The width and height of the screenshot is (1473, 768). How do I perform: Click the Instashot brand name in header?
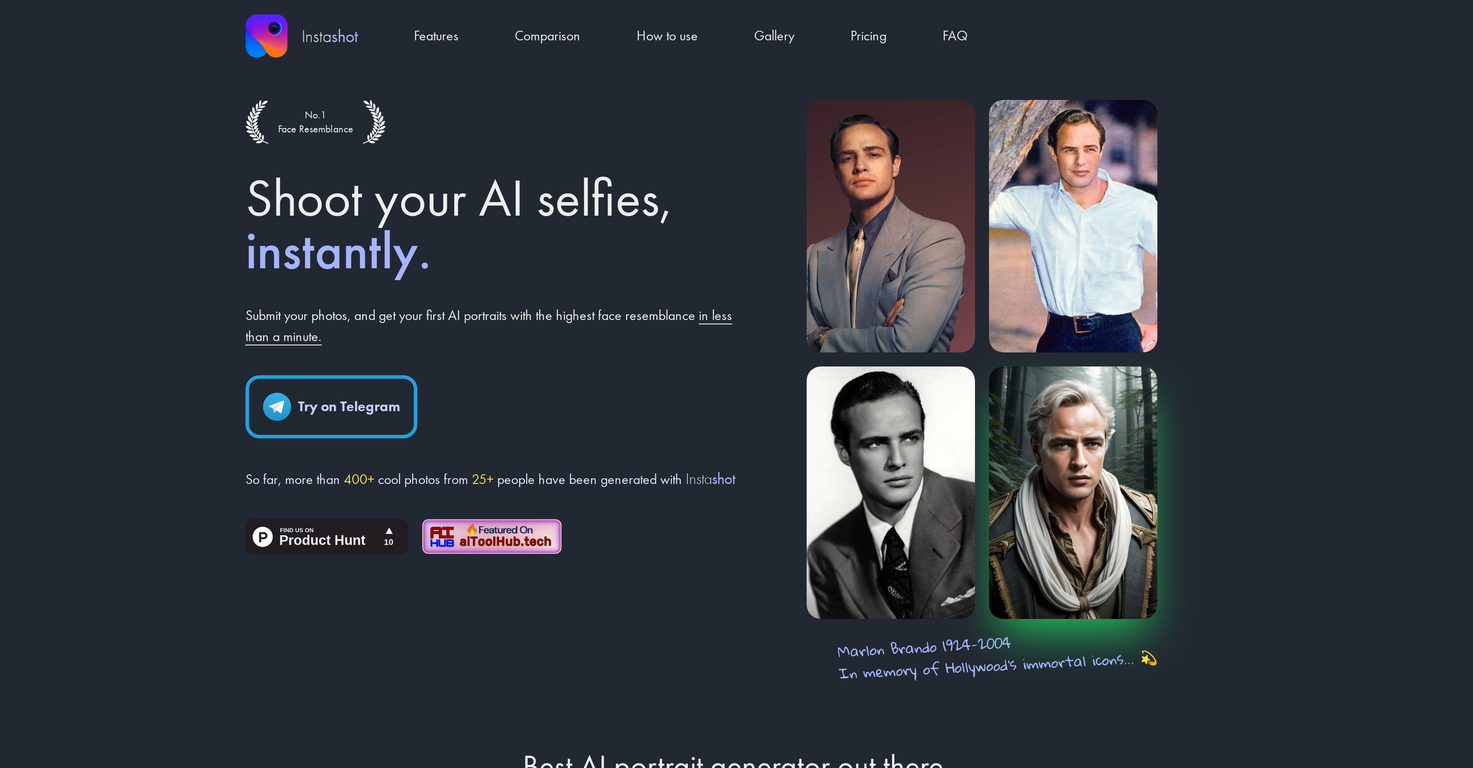[330, 37]
